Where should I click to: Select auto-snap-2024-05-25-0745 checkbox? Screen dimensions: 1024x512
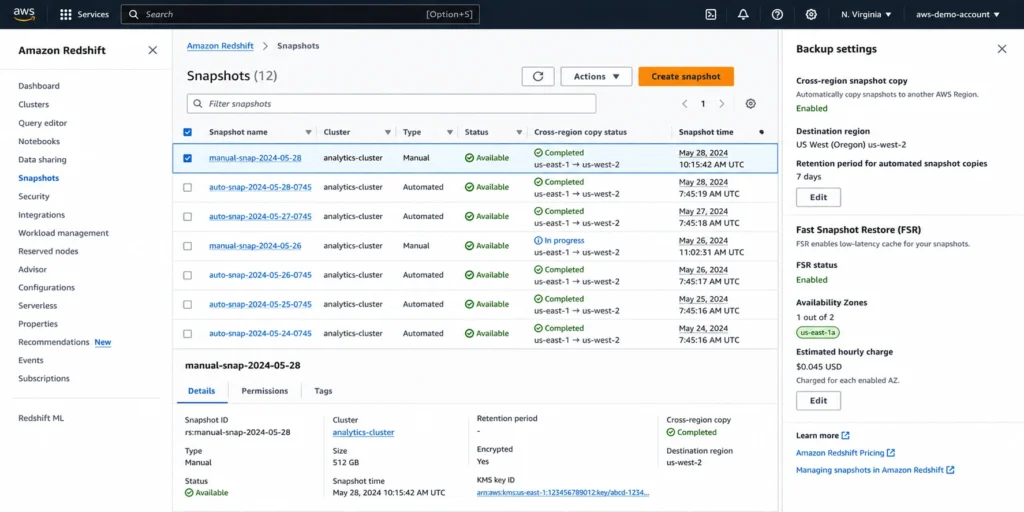tap(187, 304)
